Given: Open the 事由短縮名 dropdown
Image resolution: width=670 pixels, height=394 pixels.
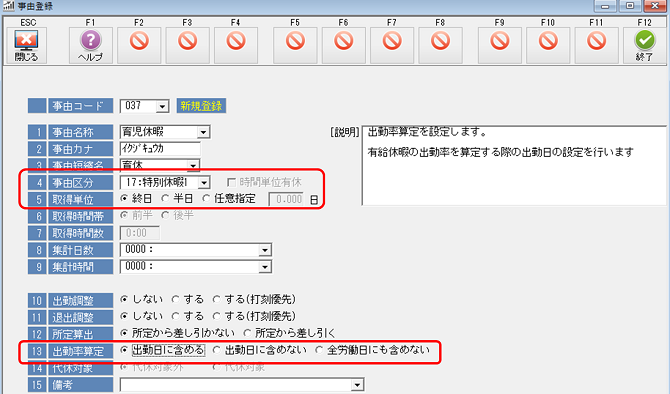Looking at the screenshot, I should [x=194, y=165].
